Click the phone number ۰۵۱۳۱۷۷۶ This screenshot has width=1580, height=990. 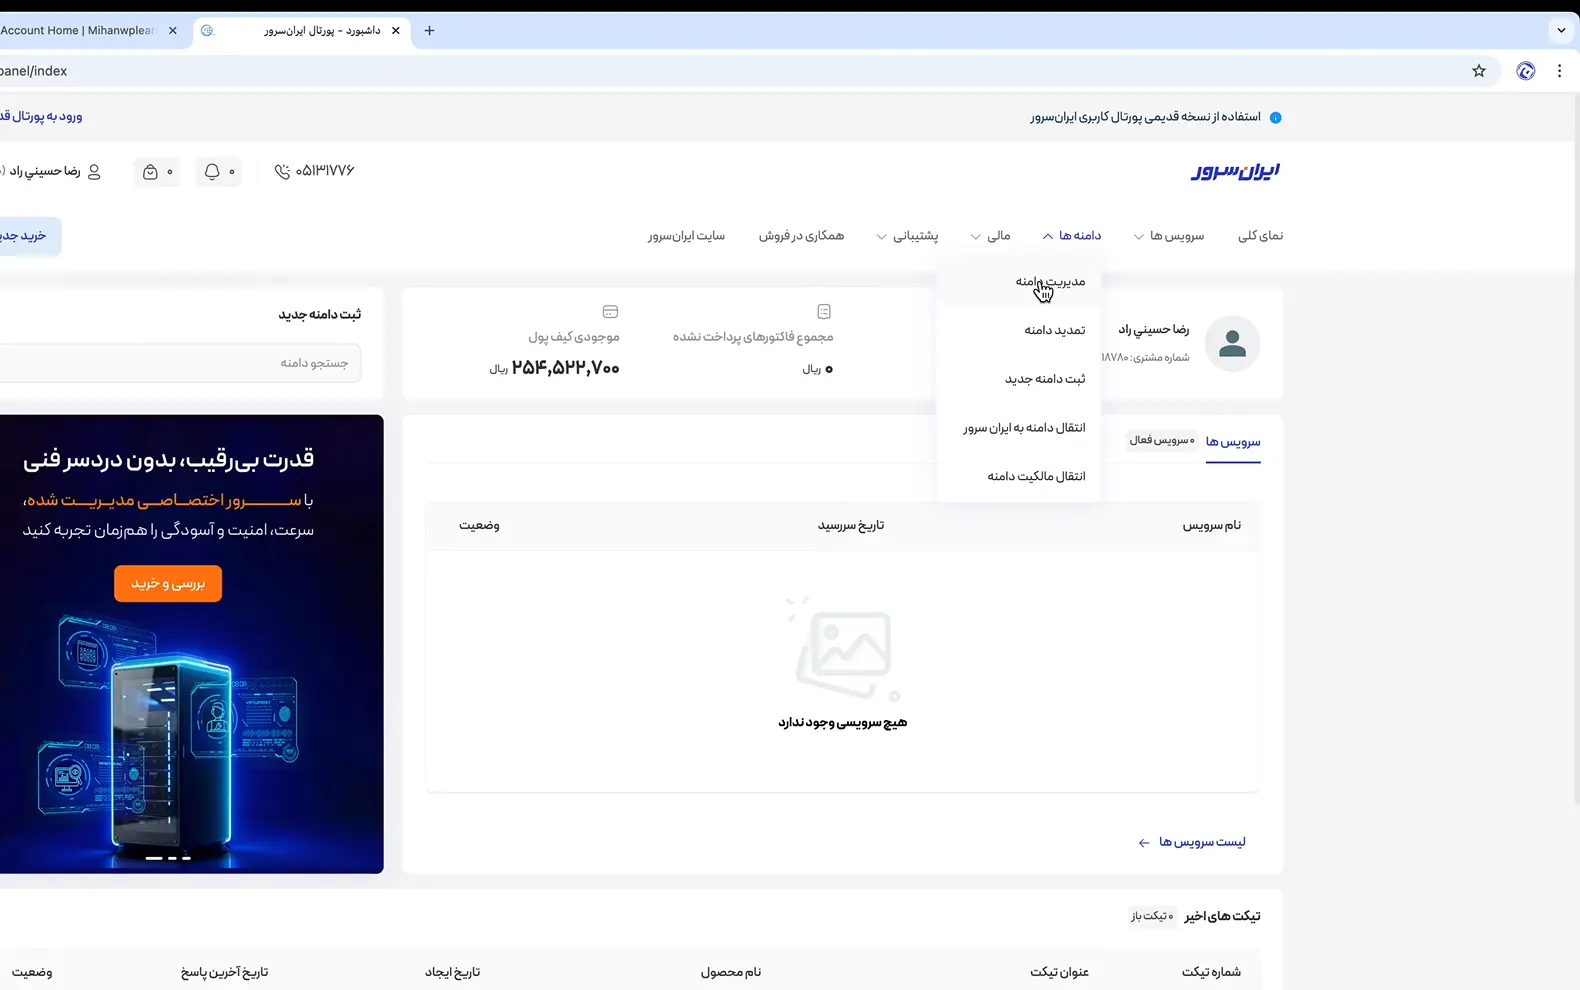(325, 171)
